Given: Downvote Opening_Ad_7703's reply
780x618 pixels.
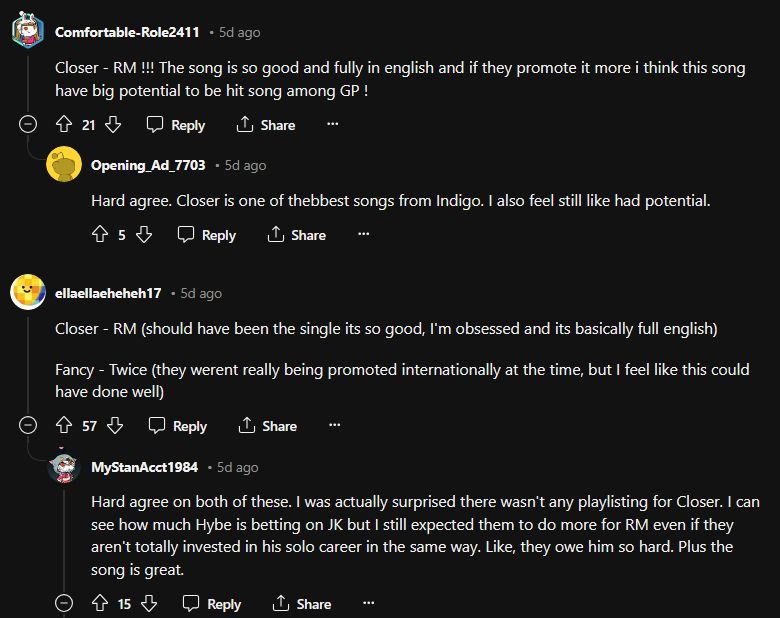Looking at the screenshot, I should 144,235.
